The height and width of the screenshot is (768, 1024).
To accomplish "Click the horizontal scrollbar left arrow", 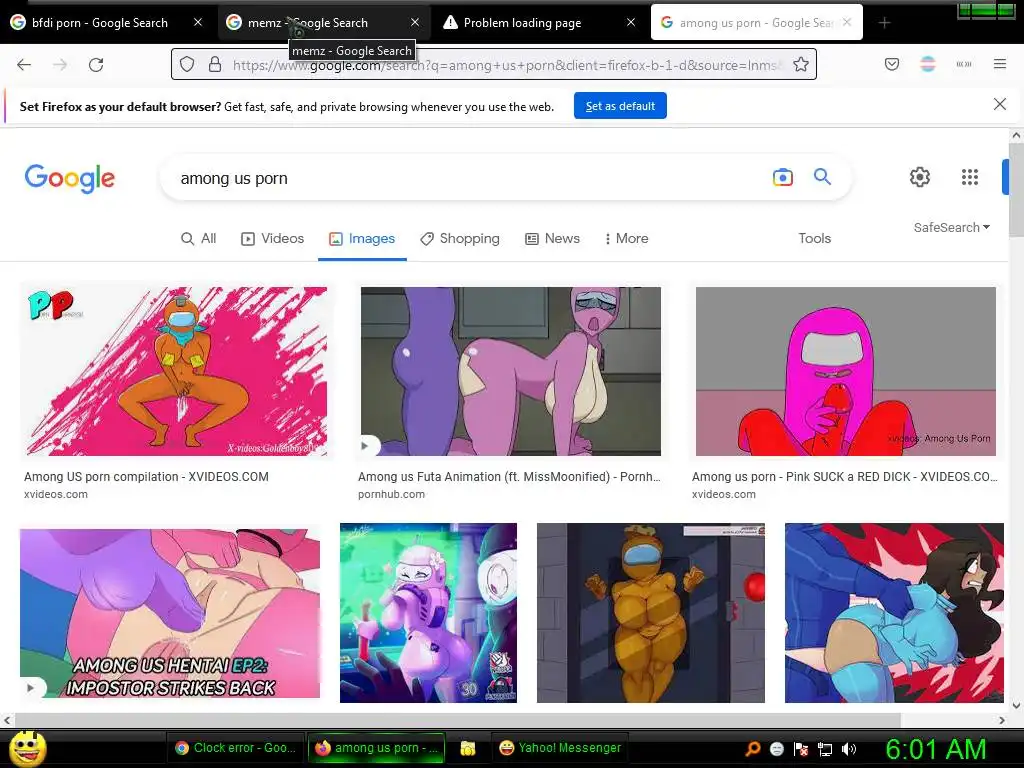I will 7,720.
